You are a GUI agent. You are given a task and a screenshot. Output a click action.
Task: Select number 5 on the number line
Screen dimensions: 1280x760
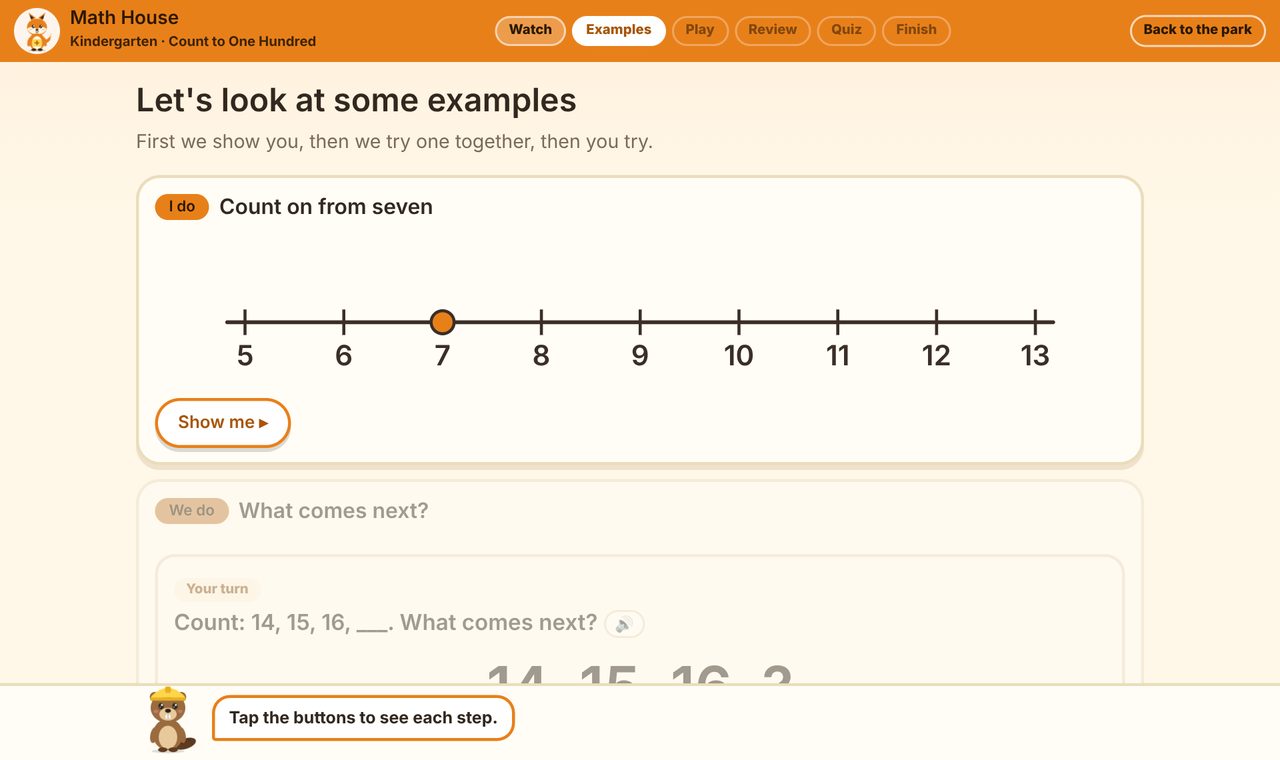click(245, 355)
